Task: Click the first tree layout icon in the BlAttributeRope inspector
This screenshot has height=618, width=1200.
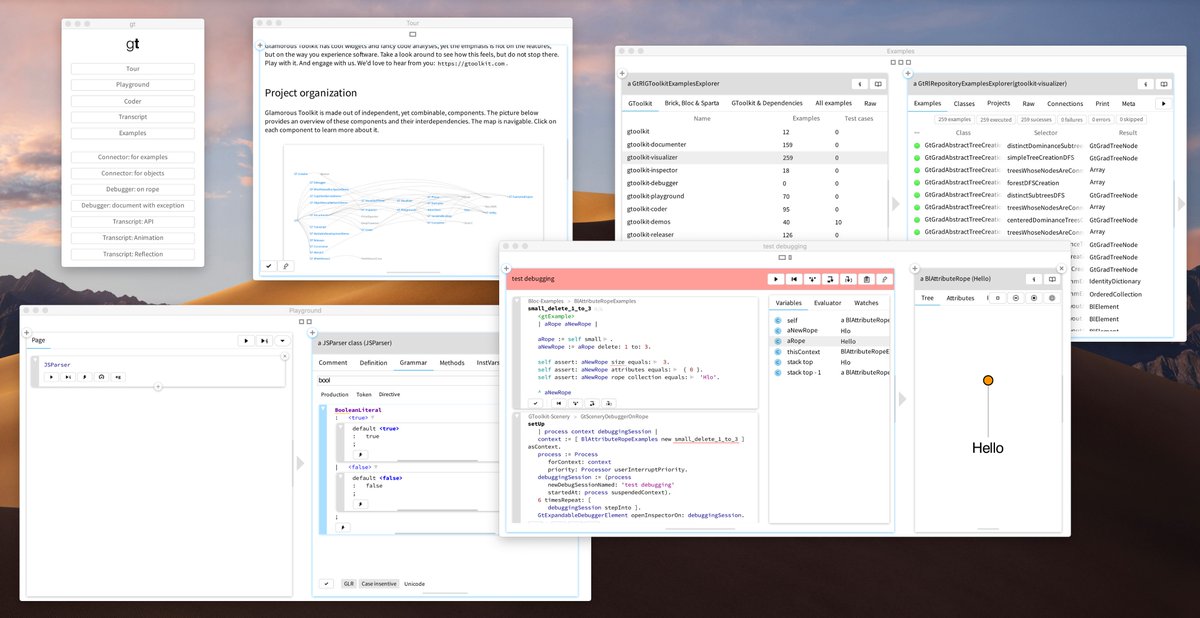Action: click(x=998, y=298)
